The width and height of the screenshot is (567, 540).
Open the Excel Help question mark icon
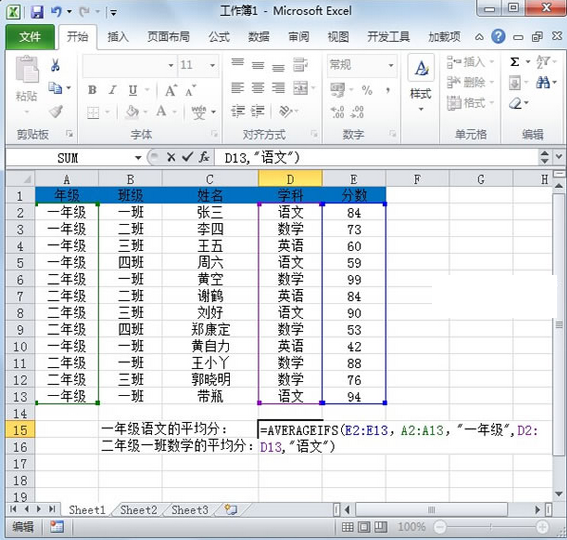(x=498, y=36)
